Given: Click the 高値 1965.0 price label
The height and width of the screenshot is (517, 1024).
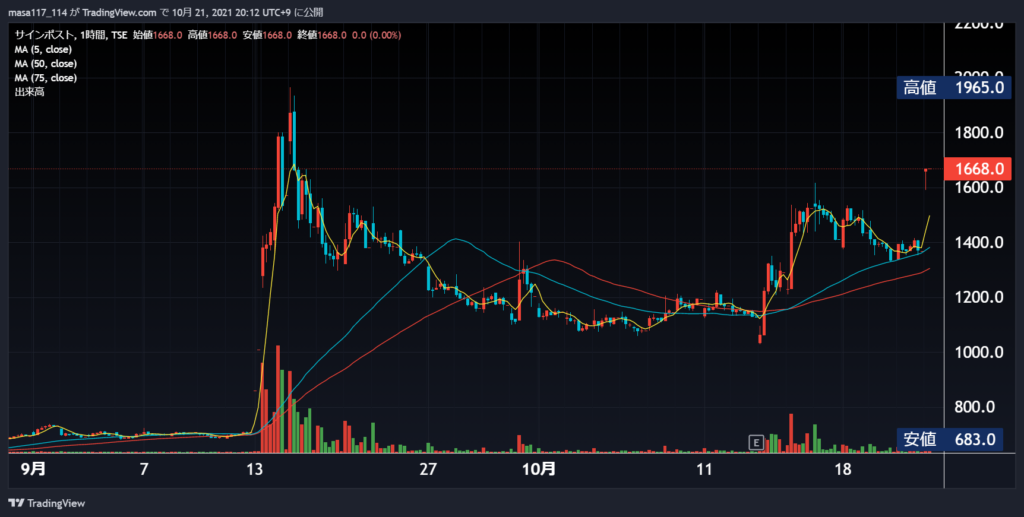Looking at the screenshot, I should [x=953, y=87].
